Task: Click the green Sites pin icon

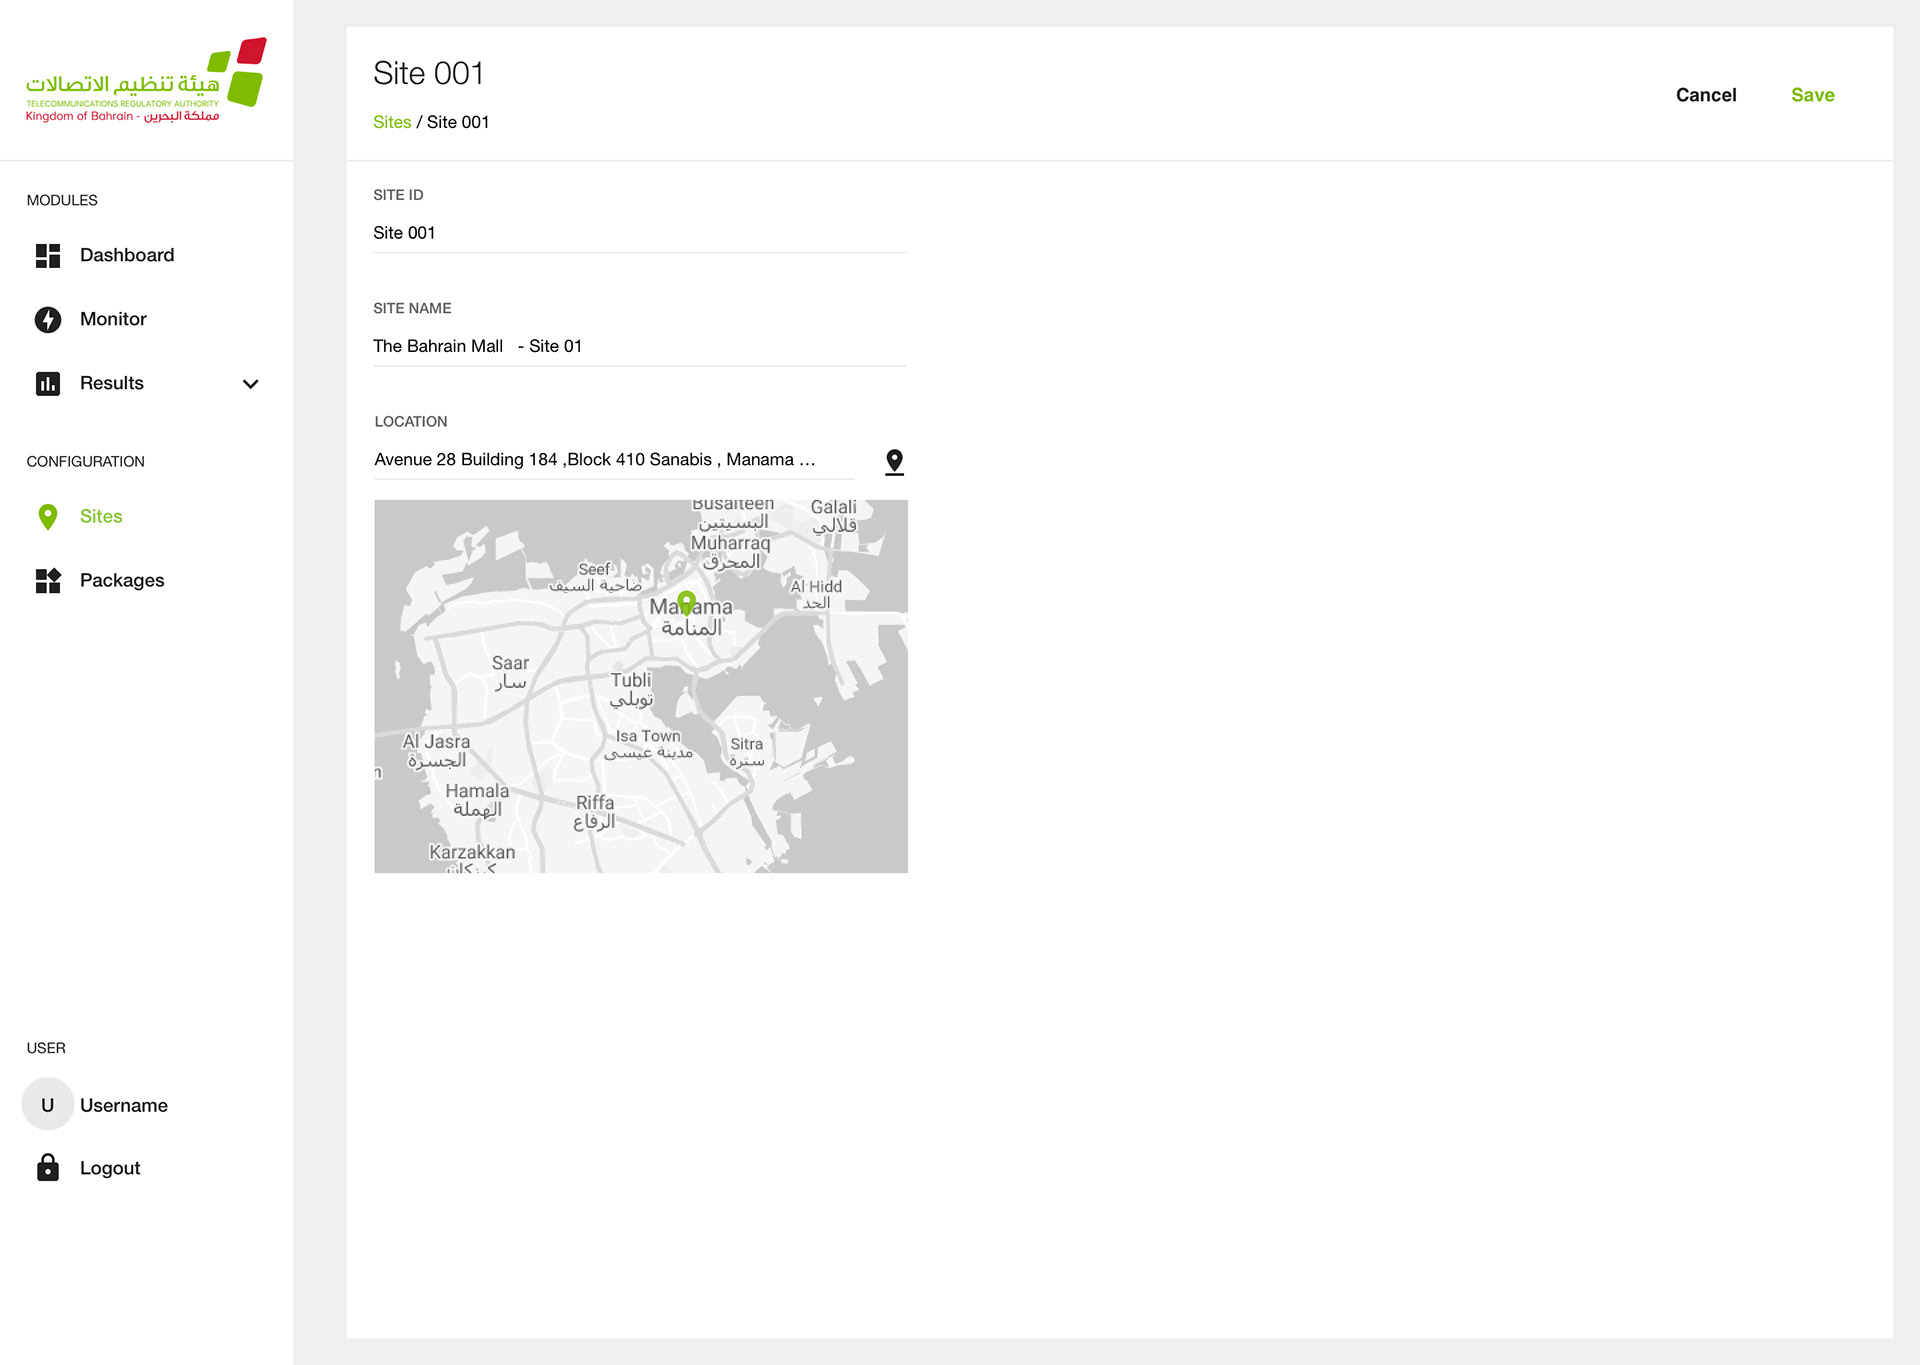Action: pyautogui.click(x=48, y=516)
